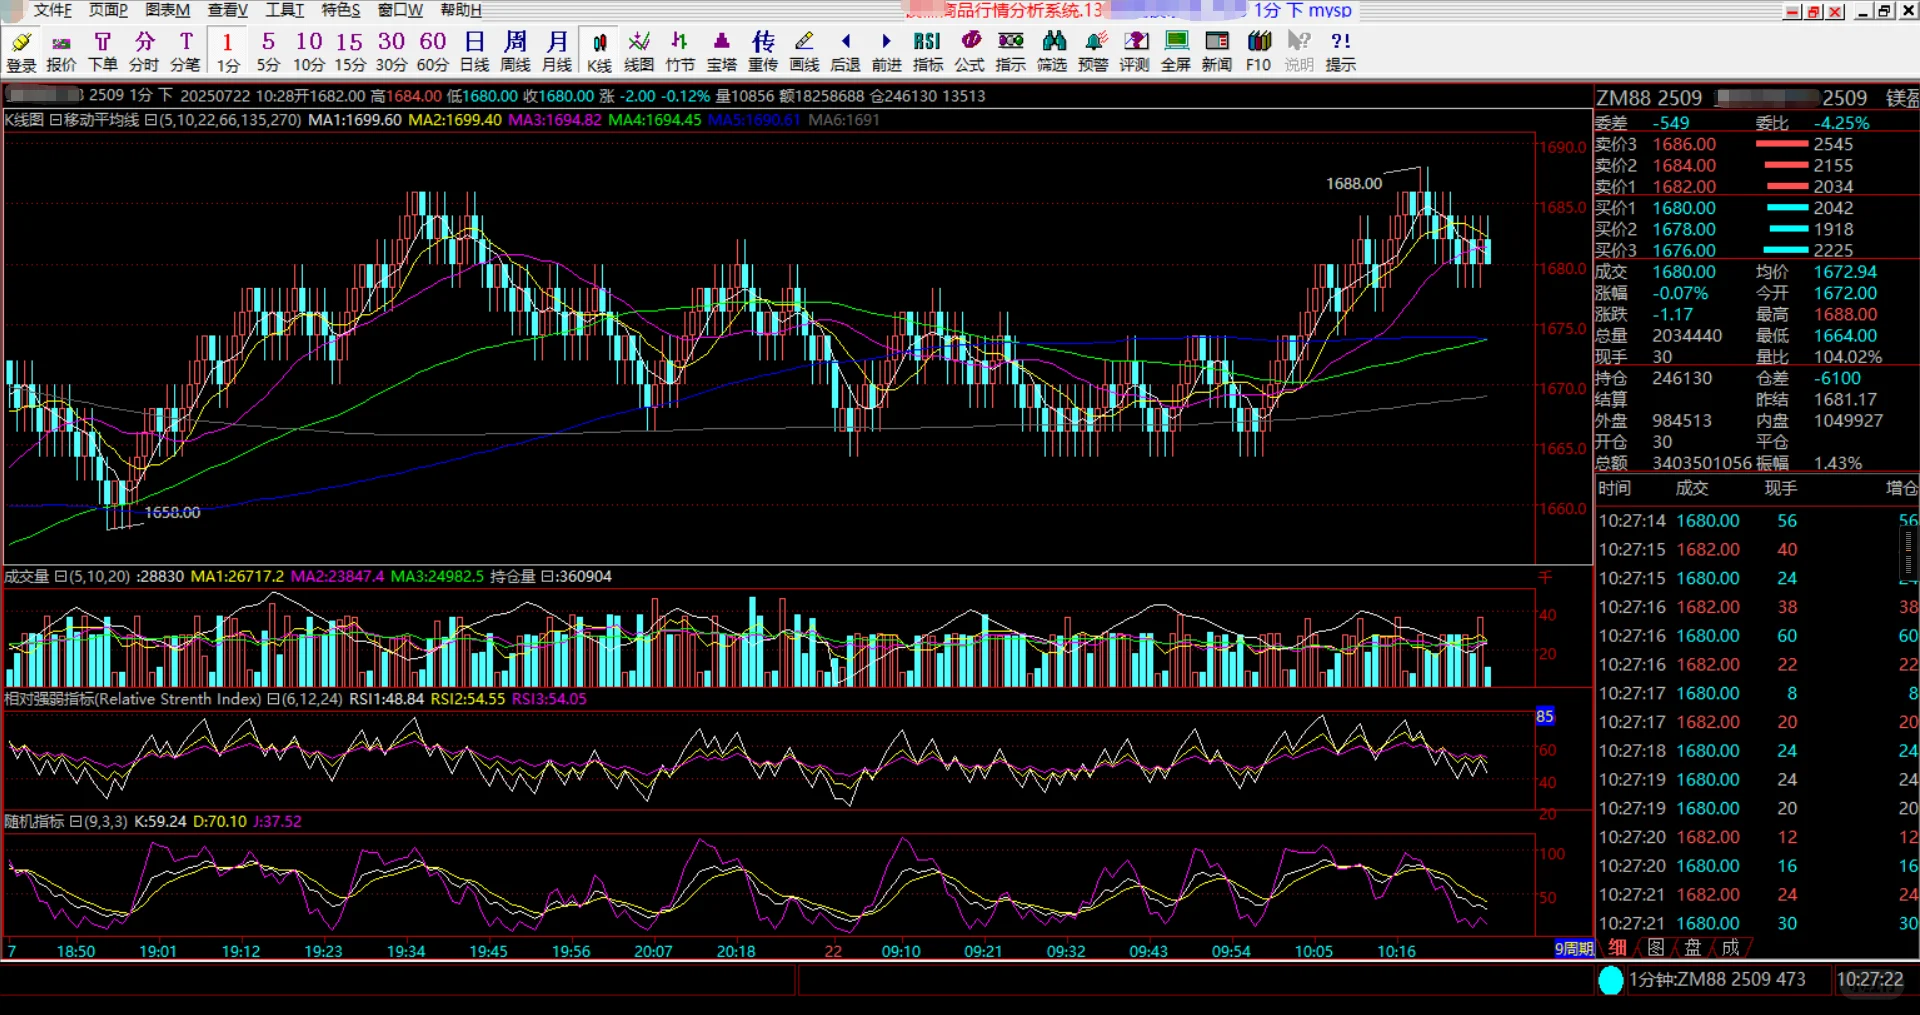Expand the 持仓量 parameter box
Screen dimensions: 1920x1015
[547, 577]
